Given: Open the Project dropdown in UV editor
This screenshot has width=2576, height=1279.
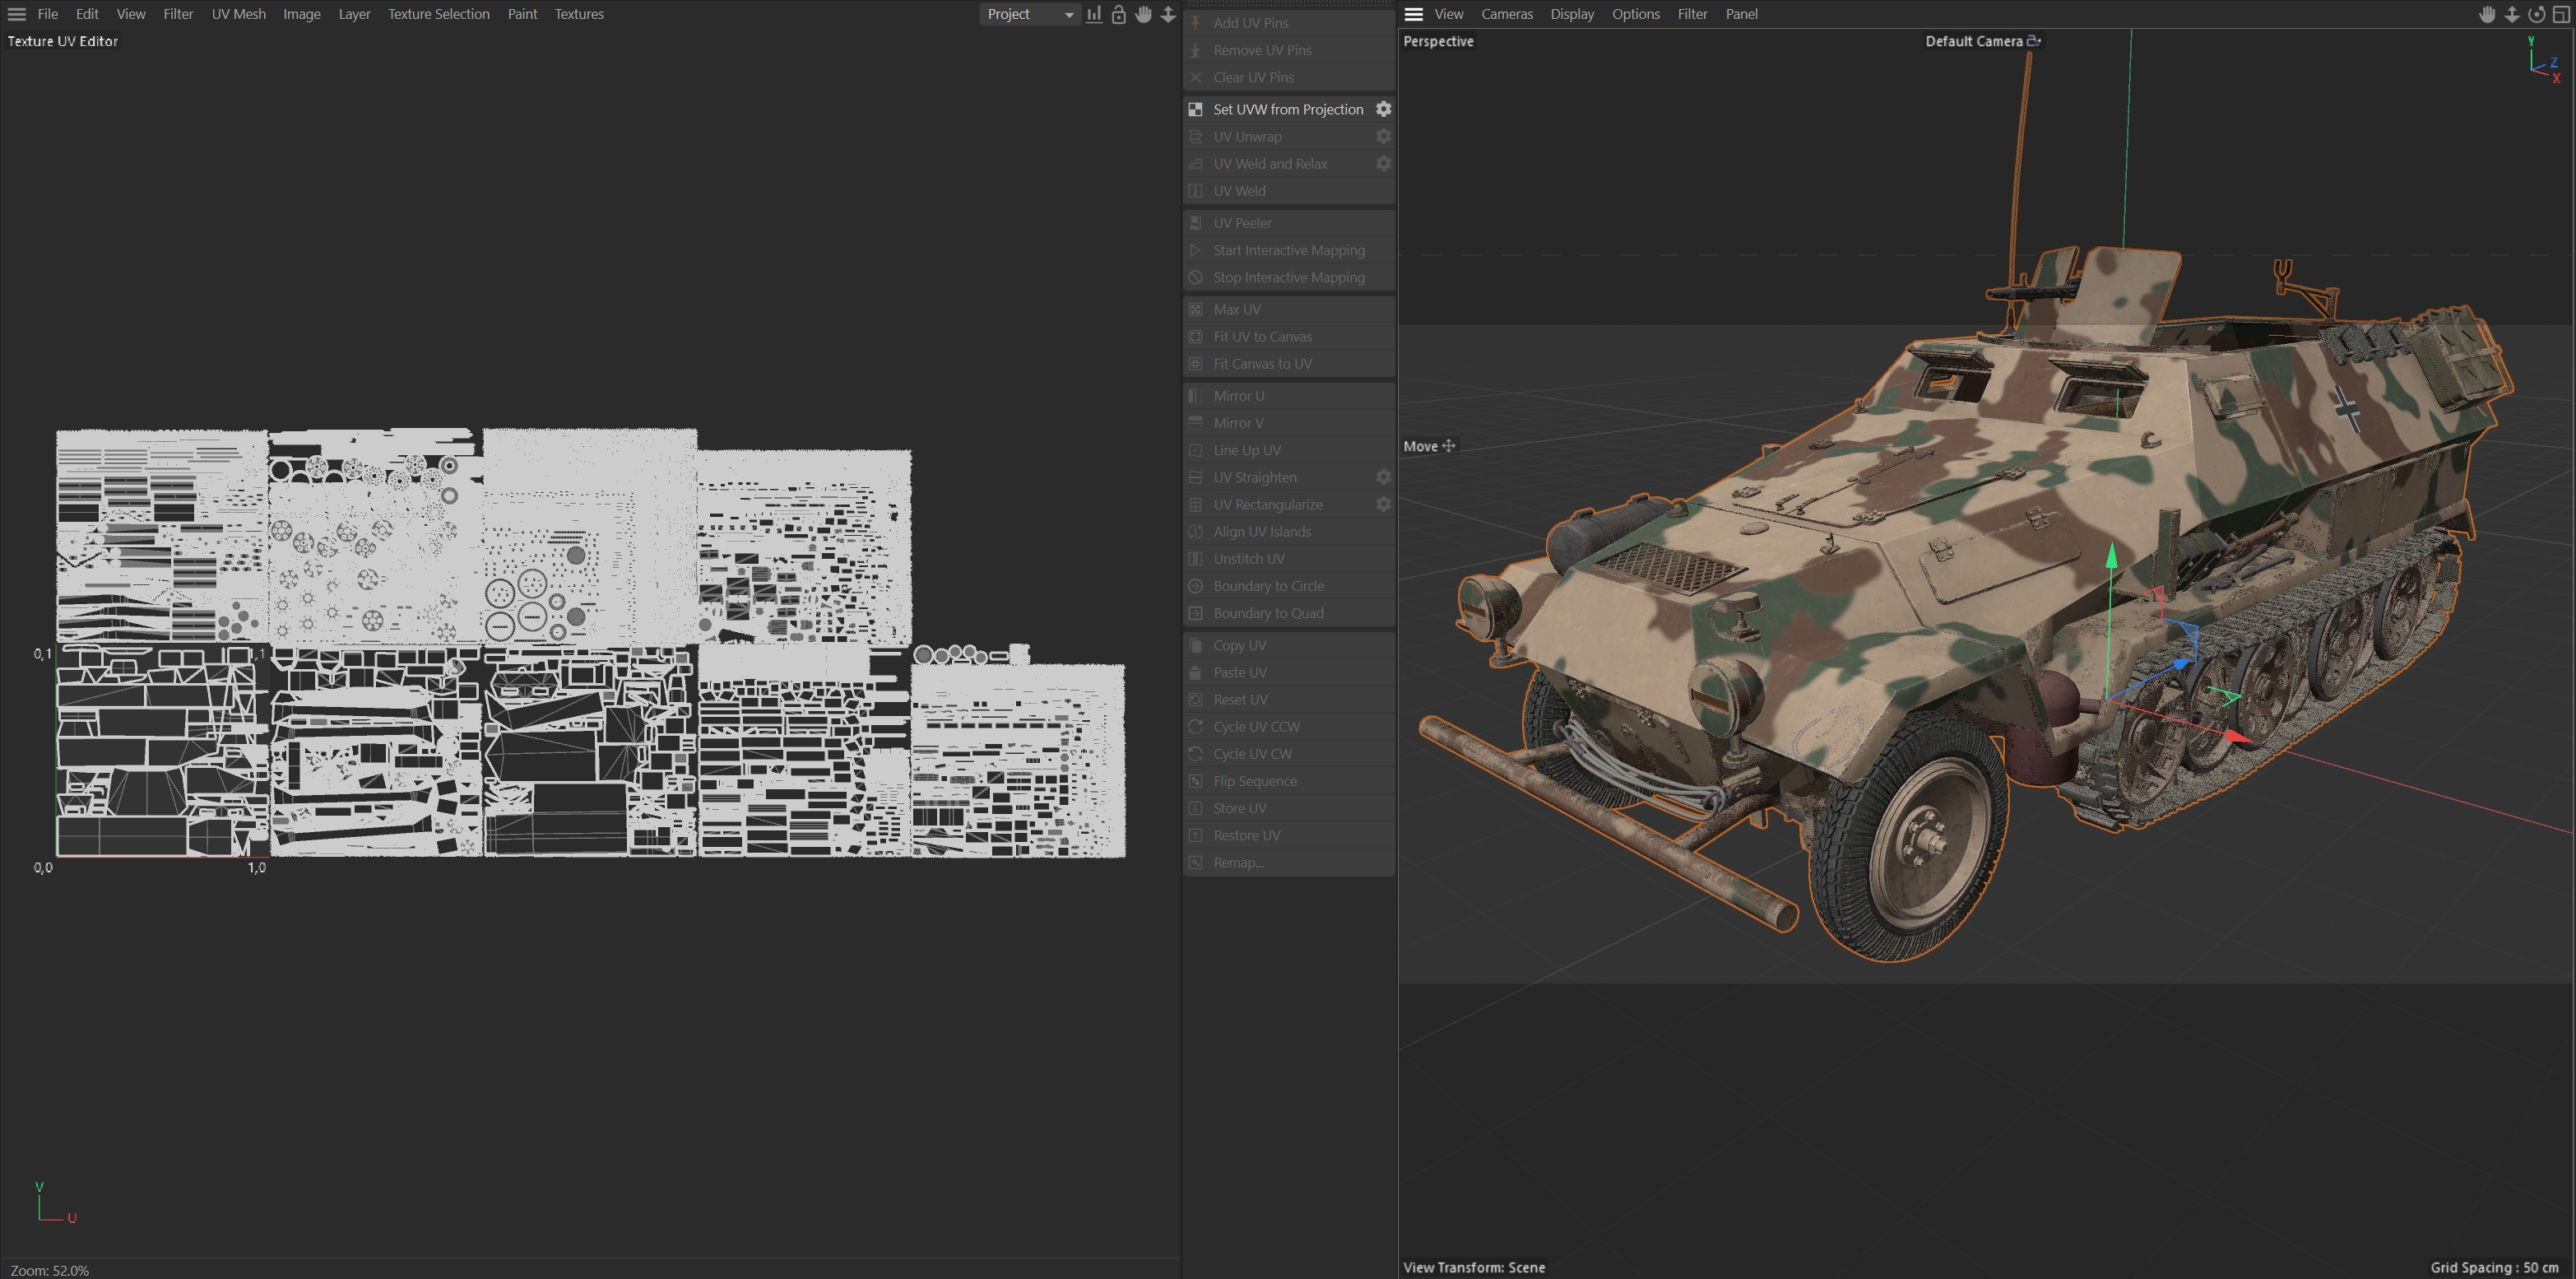Looking at the screenshot, I should tap(1029, 14).
